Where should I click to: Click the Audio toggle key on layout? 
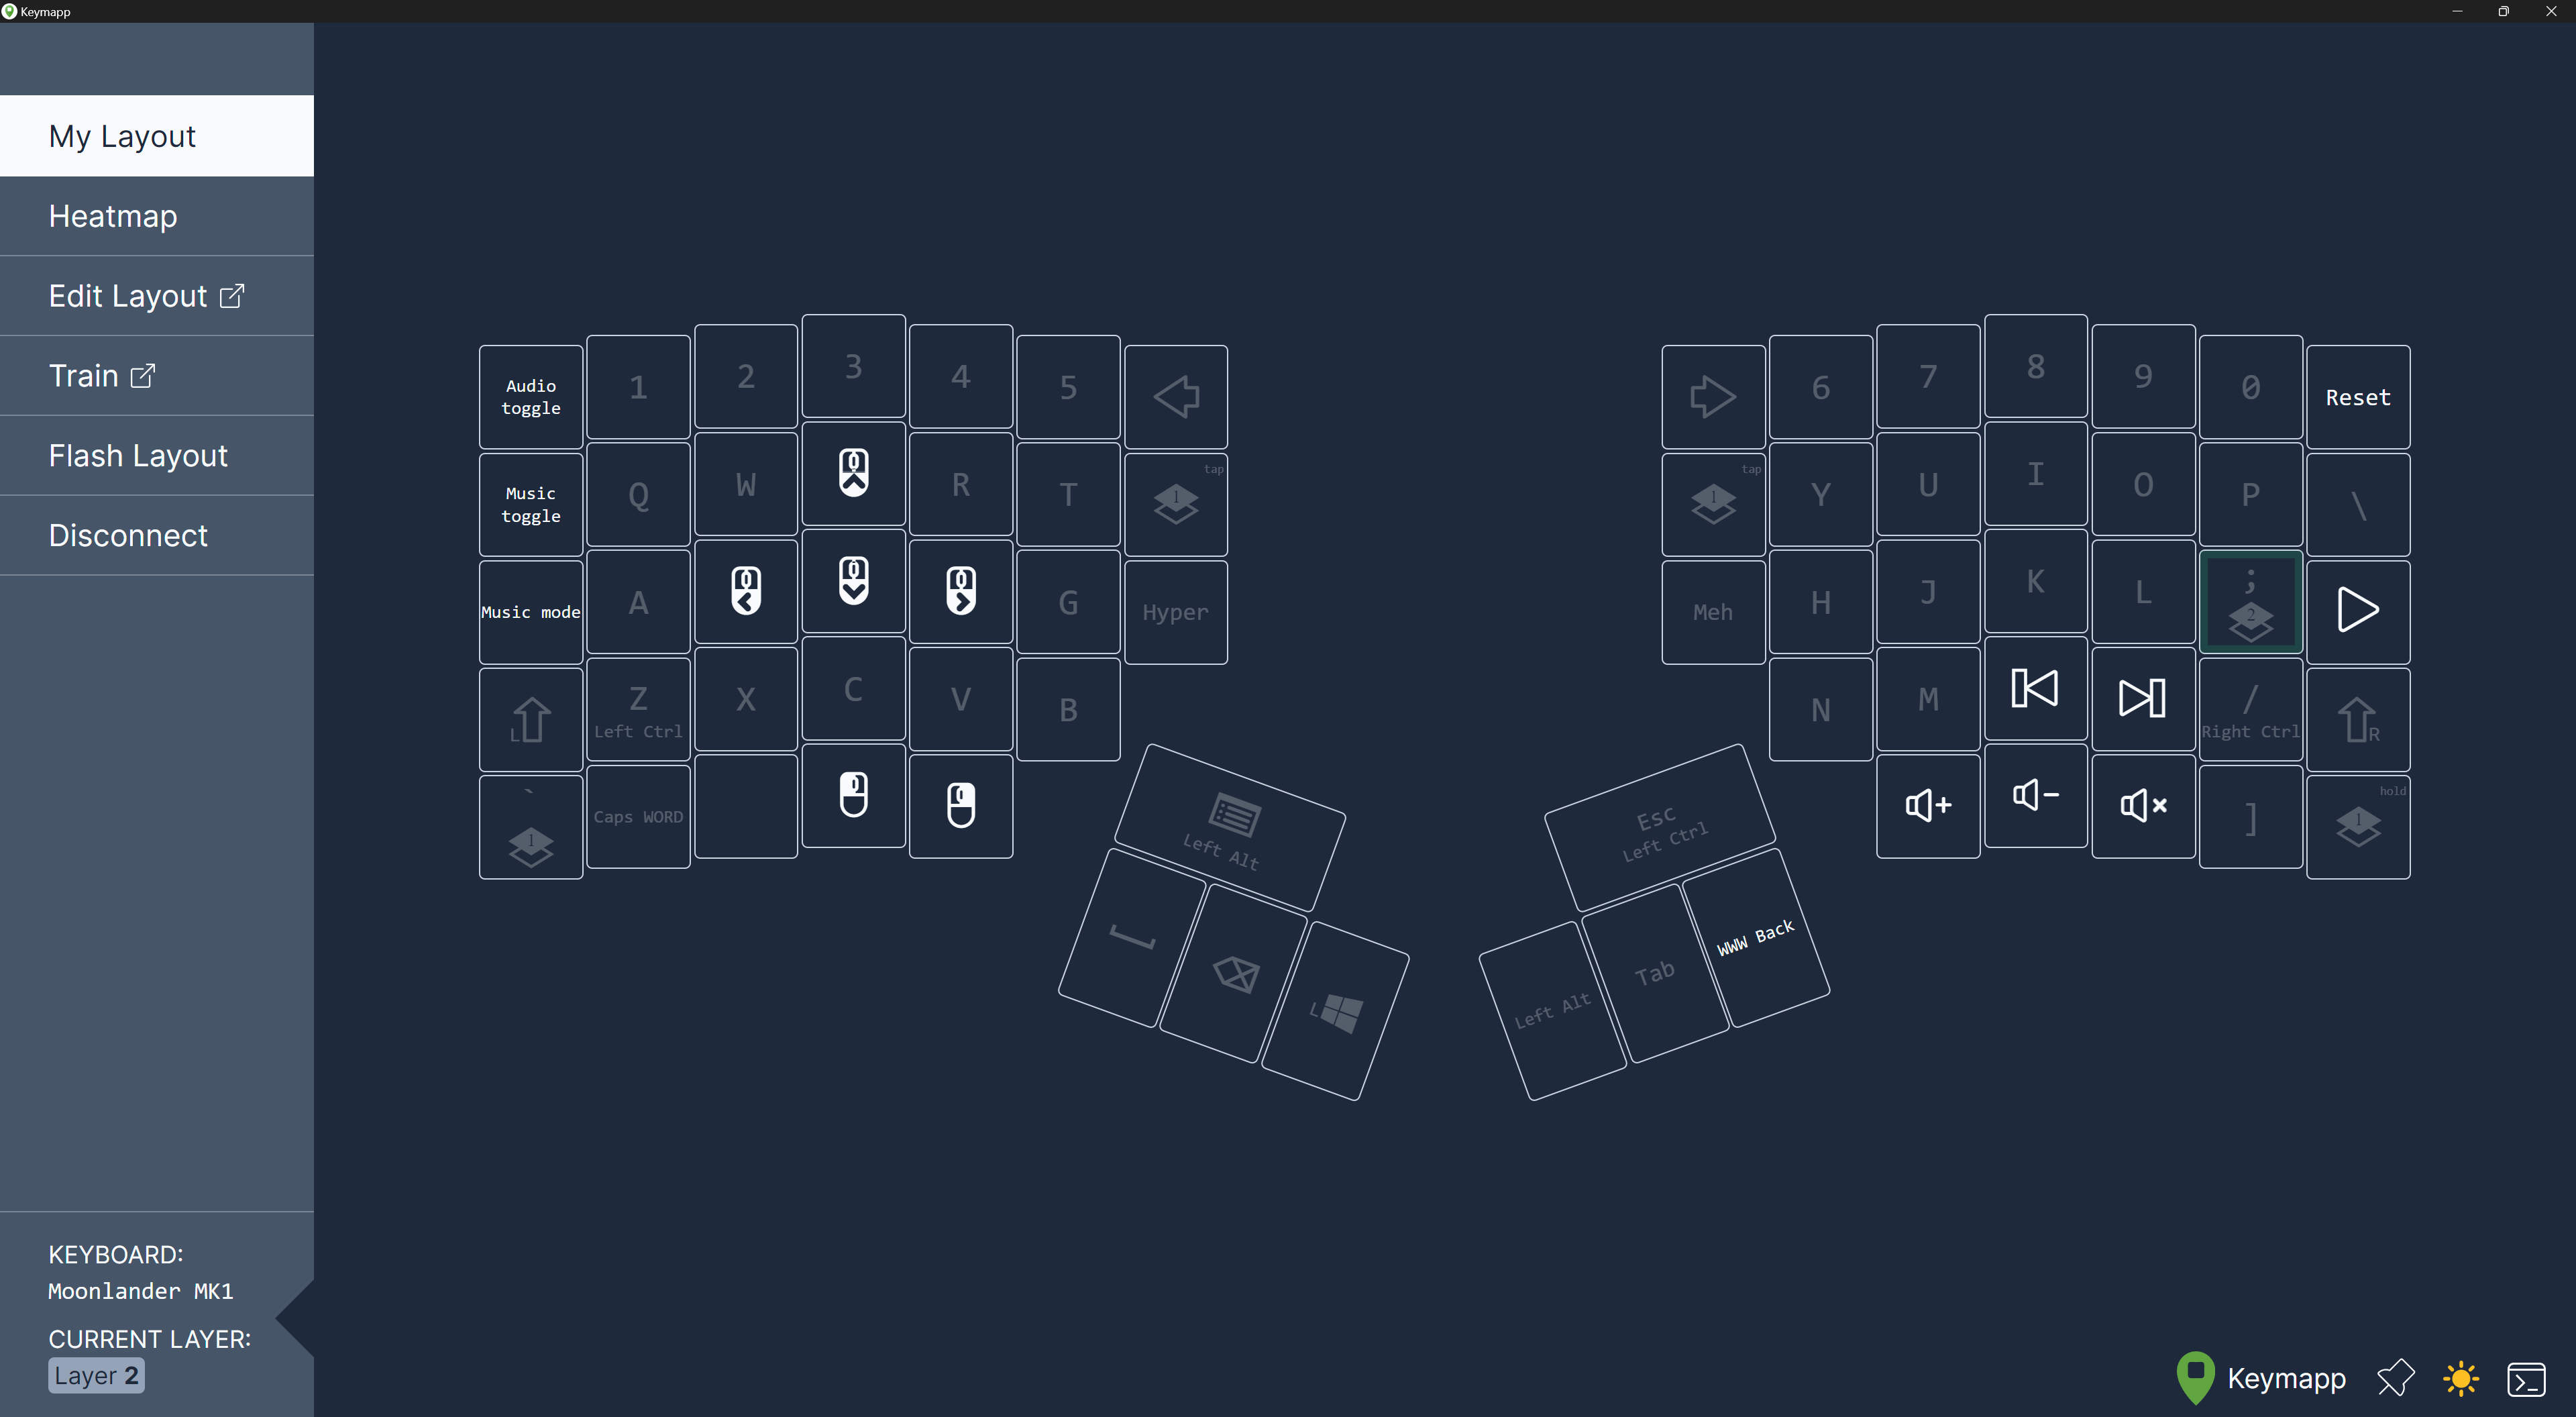(x=530, y=396)
